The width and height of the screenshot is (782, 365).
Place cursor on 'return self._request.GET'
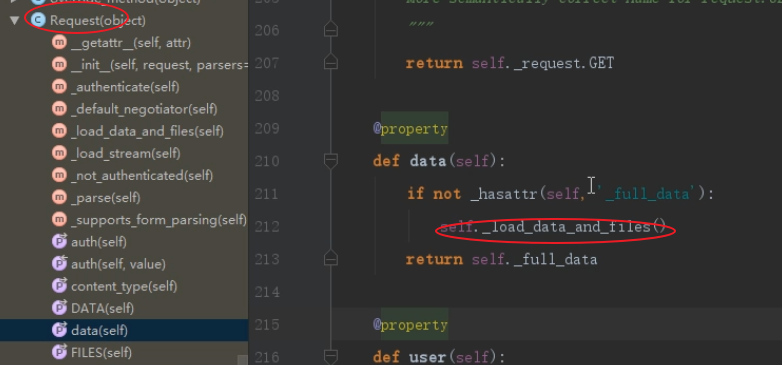pos(509,63)
